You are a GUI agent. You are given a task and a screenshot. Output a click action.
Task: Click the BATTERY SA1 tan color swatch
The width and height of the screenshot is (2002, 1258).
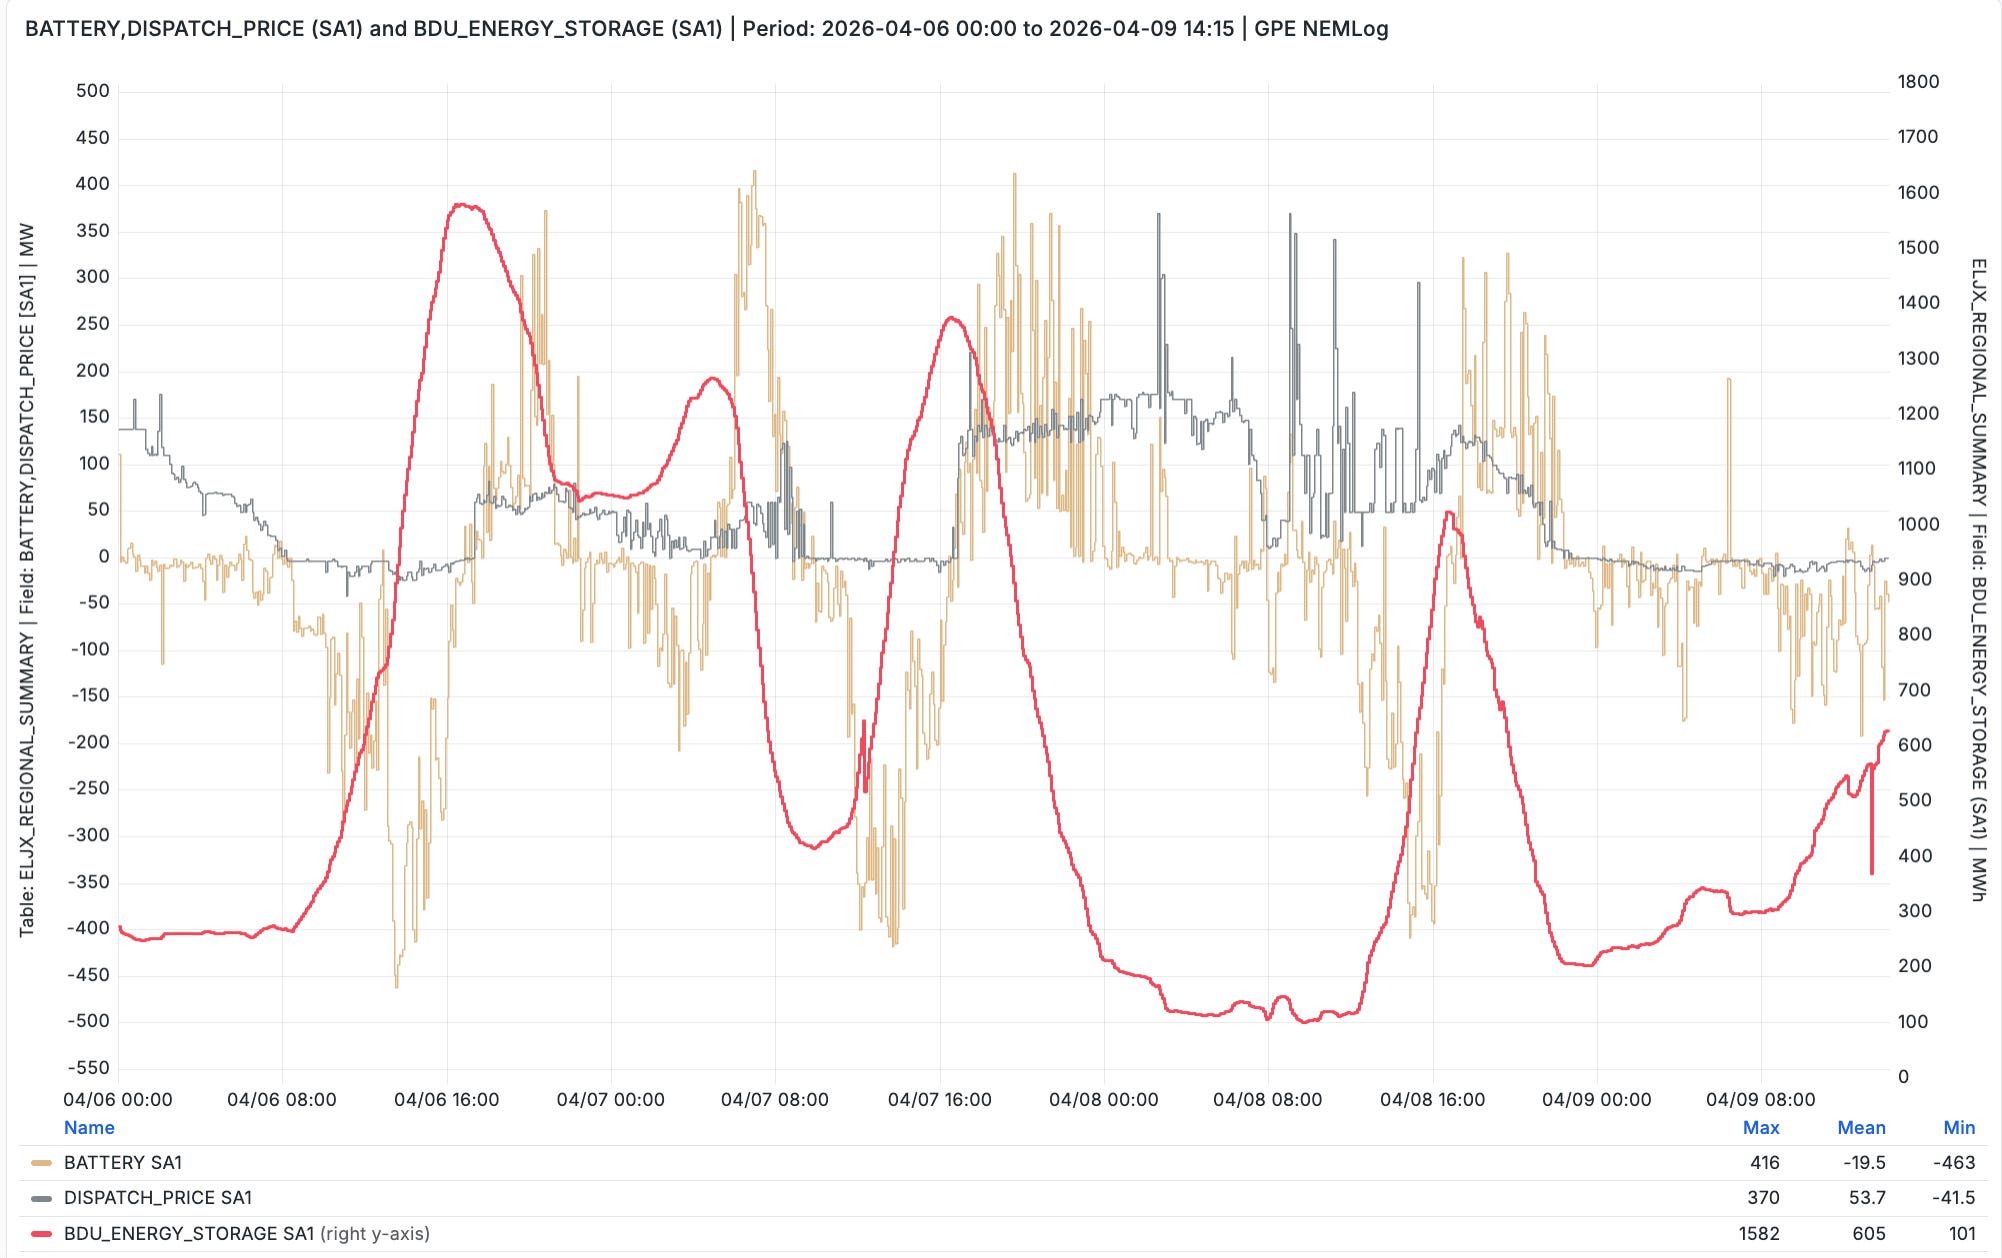pyautogui.click(x=41, y=1163)
